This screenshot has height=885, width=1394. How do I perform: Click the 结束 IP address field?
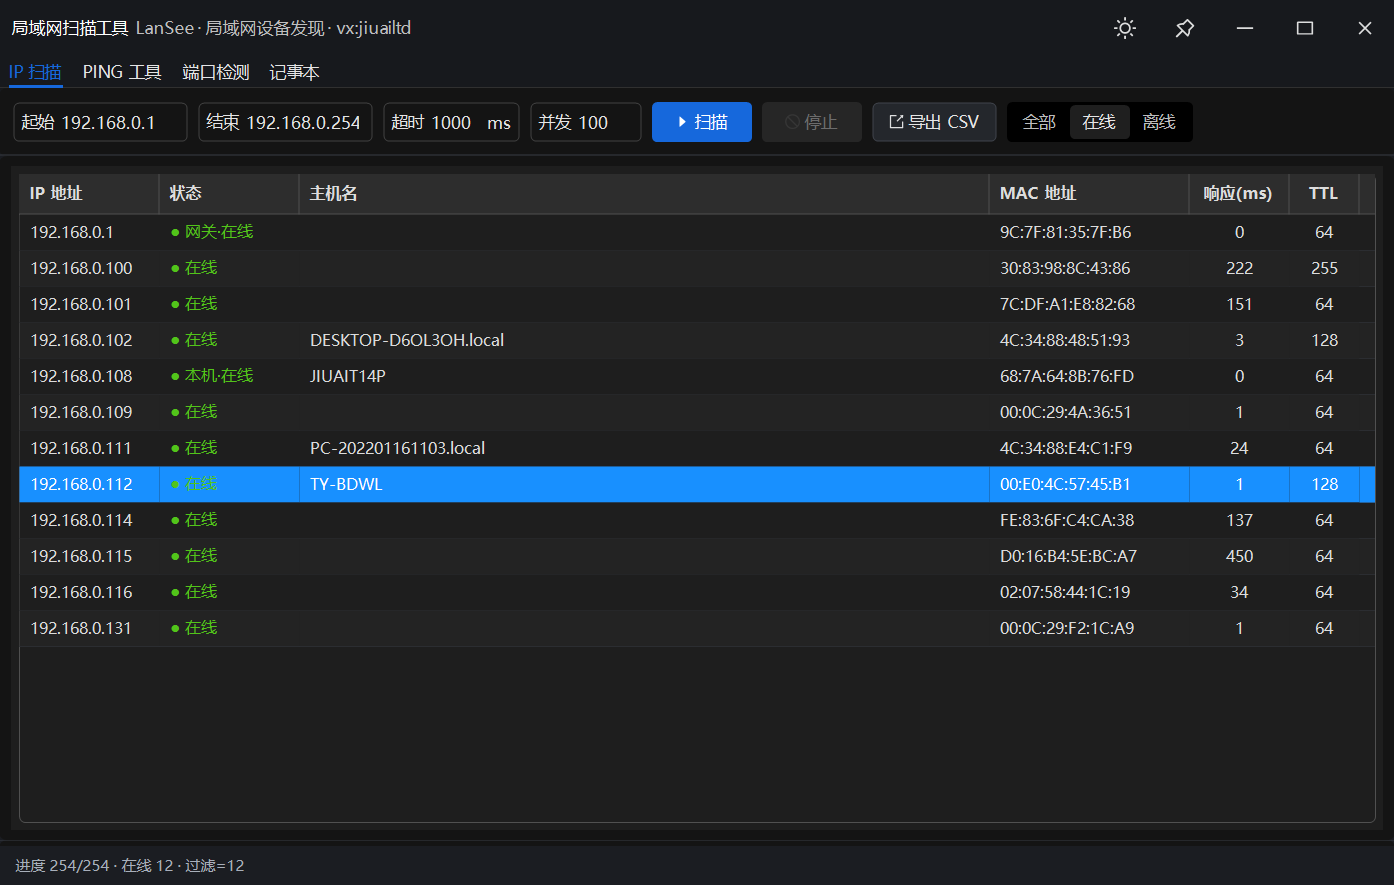285,122
